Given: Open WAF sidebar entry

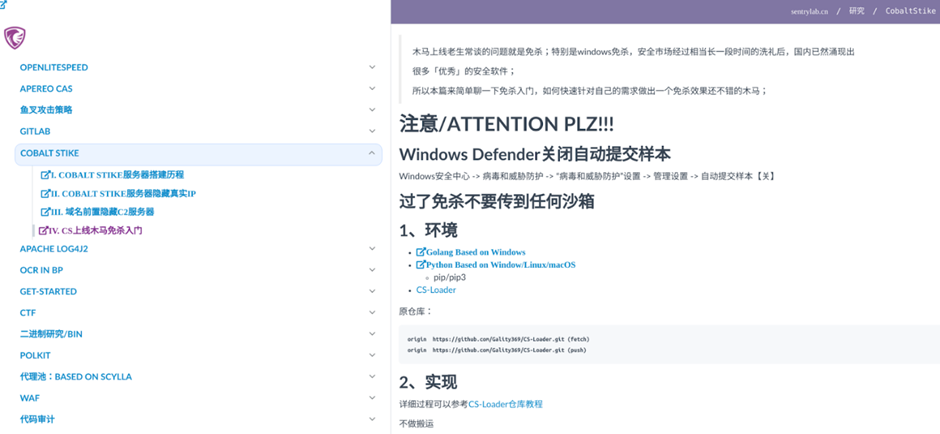Looking at the screenshot, I should tap(30, 398).
